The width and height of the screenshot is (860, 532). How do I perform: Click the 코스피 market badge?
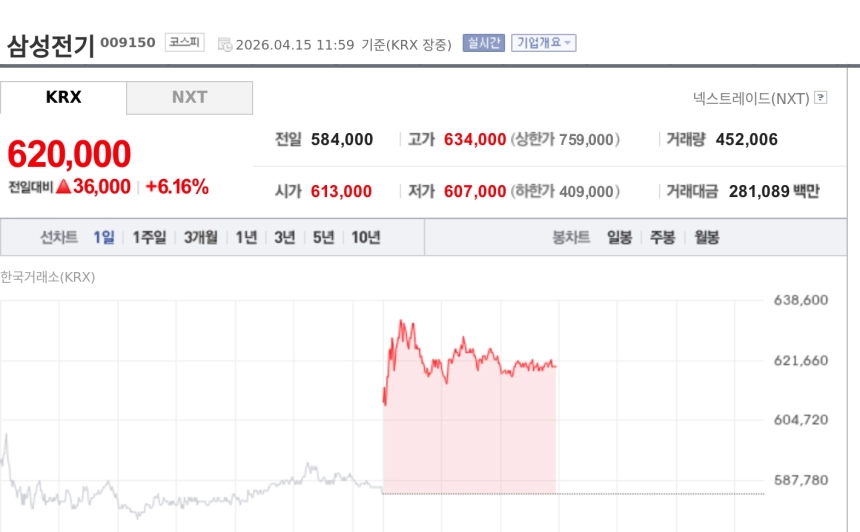click(x=185, y=43)
